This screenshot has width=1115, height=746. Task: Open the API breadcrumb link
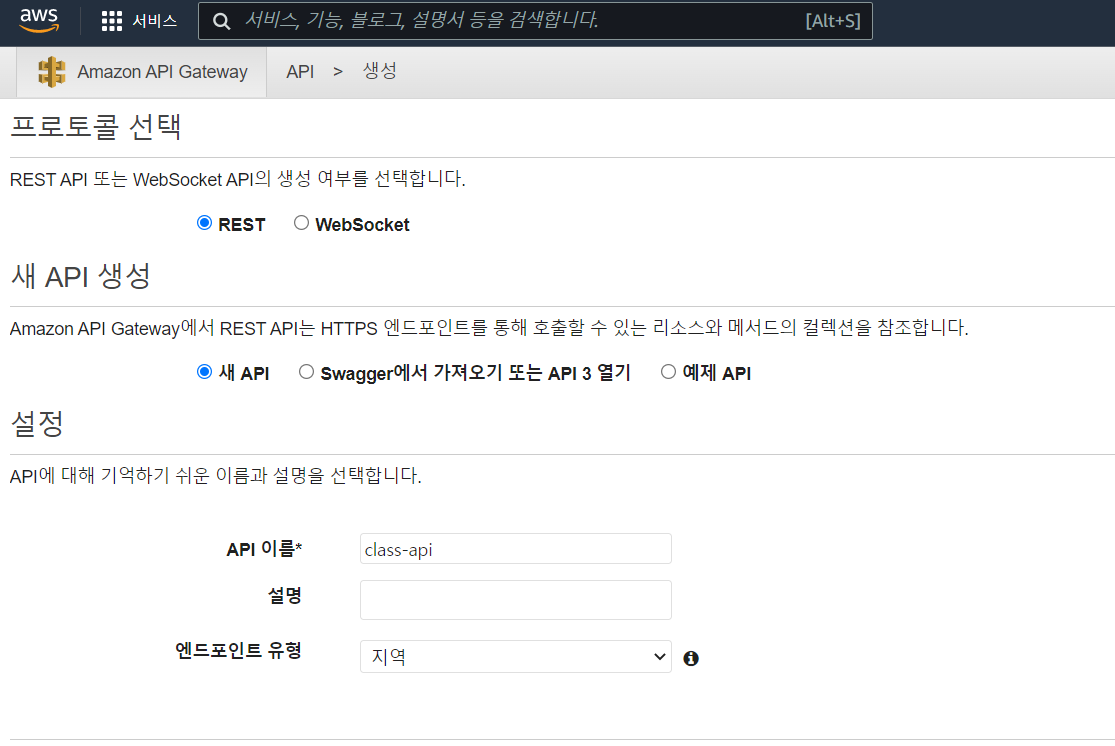(300, 72)
